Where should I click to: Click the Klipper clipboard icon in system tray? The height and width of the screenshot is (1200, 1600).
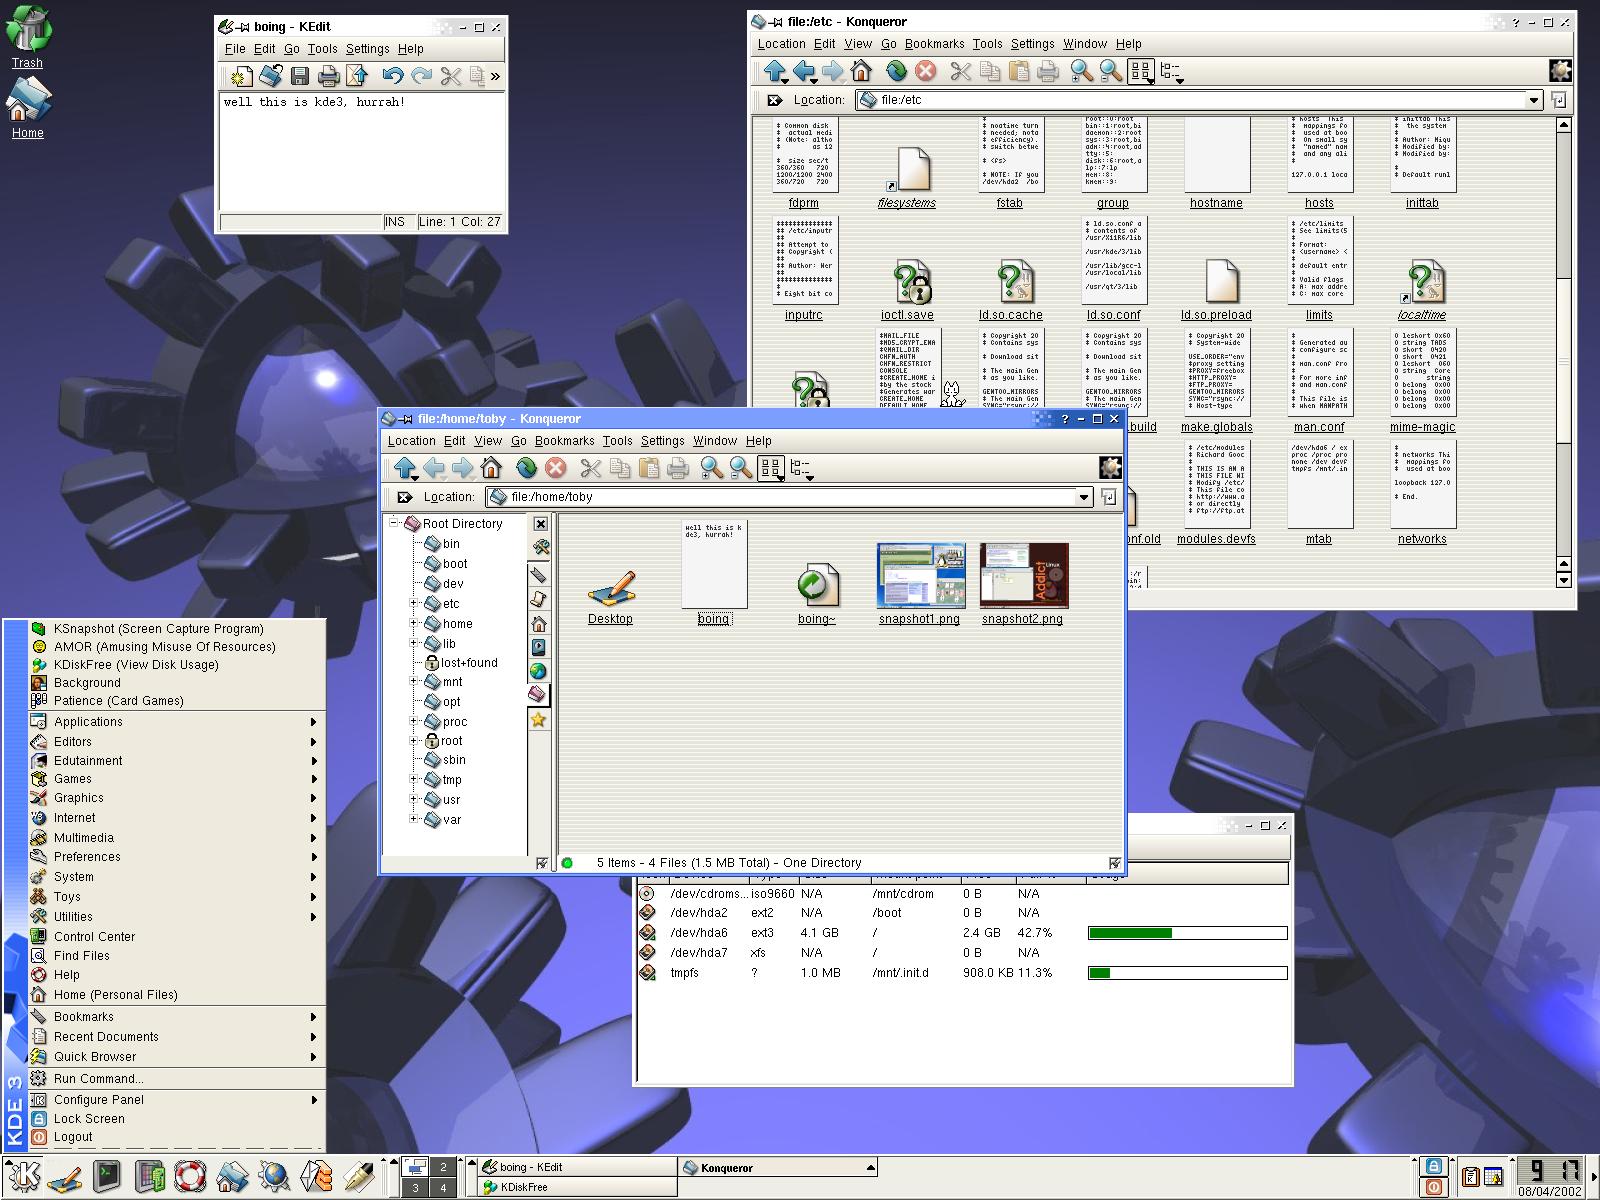point(1470,1177)
